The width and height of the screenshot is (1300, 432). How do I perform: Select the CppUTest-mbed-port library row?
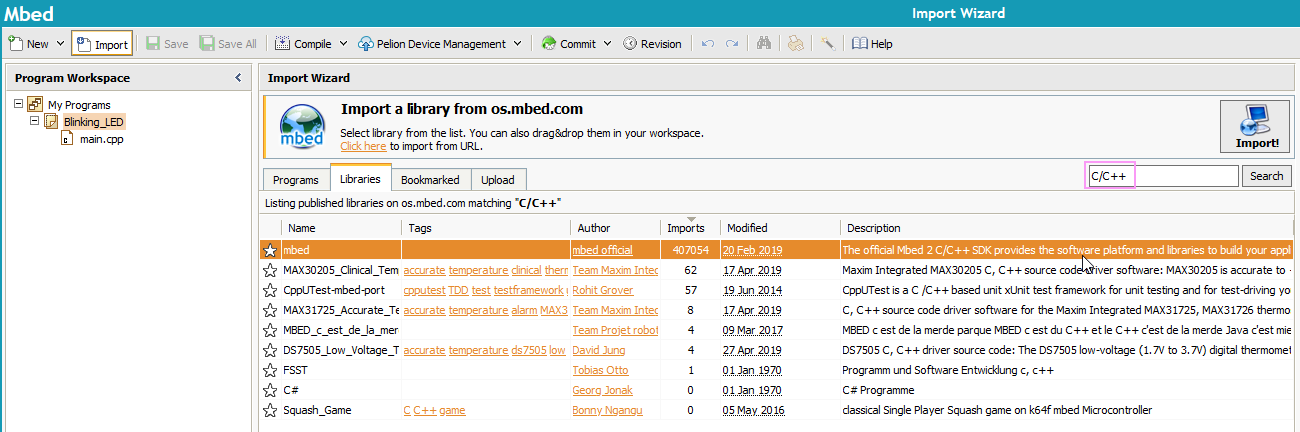776,290
